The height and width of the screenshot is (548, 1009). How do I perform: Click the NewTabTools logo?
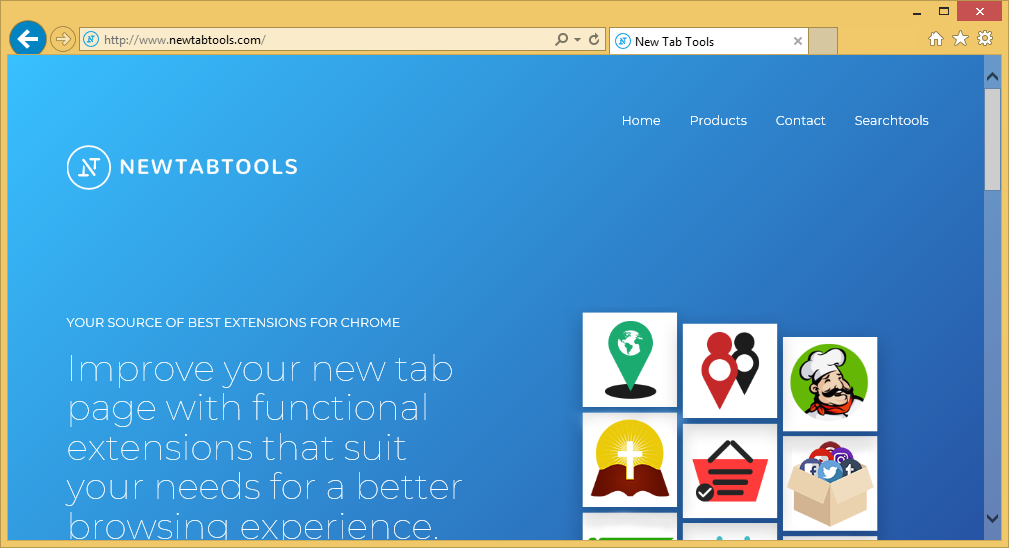182,167
